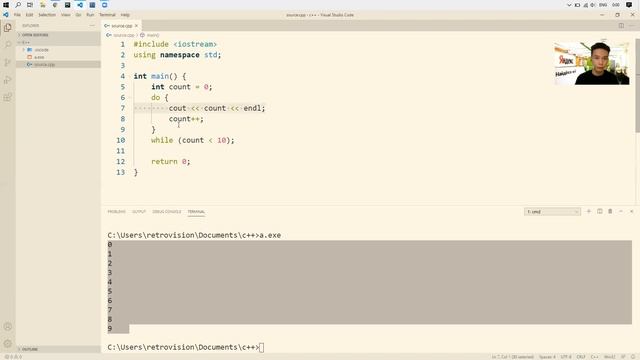
Task: Expand the .vscode folder in Explorer
Action: tap(58, 50)
